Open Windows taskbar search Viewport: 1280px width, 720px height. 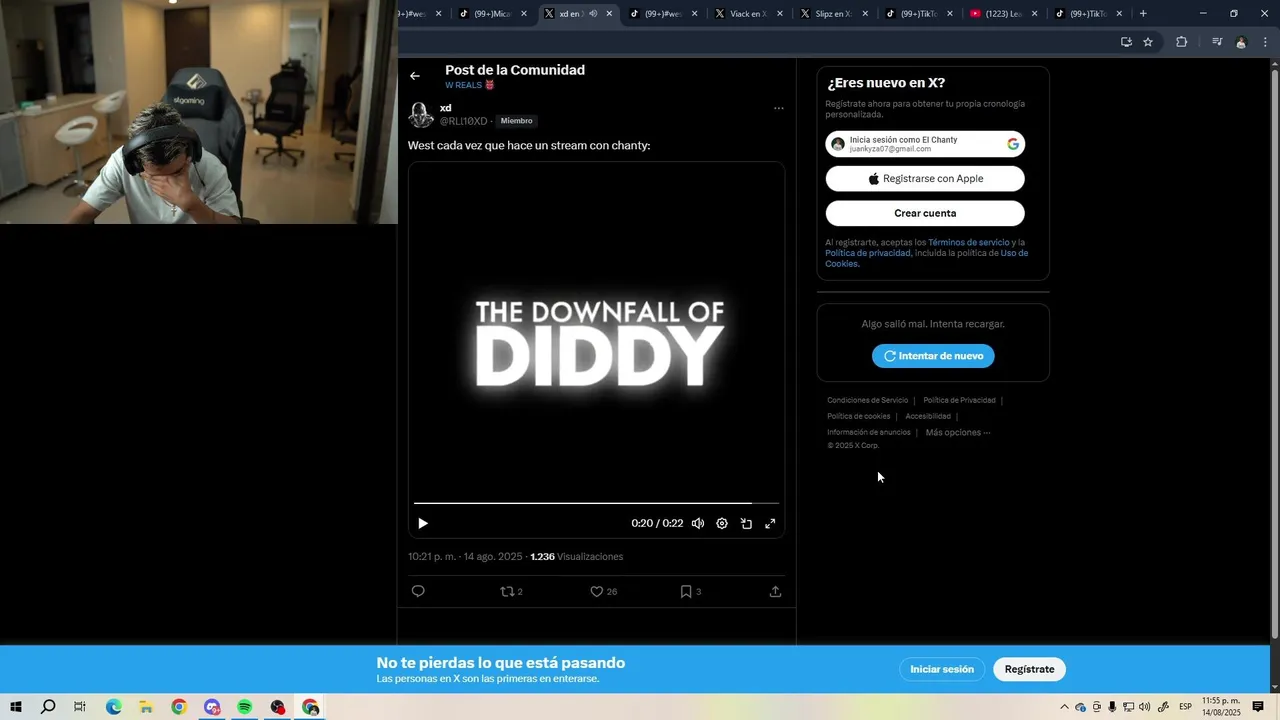coord(48,707)
